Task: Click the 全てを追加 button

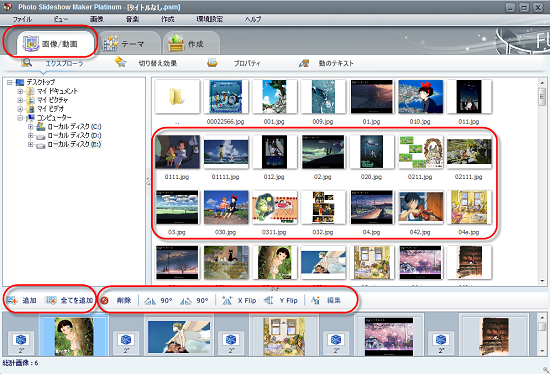Action: pos(69,300)
